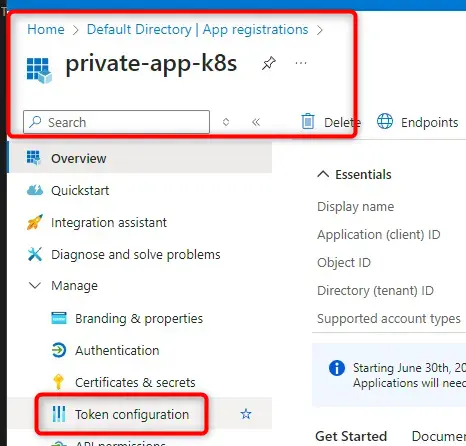Click the Authentication arrow icon

point(59,350)
